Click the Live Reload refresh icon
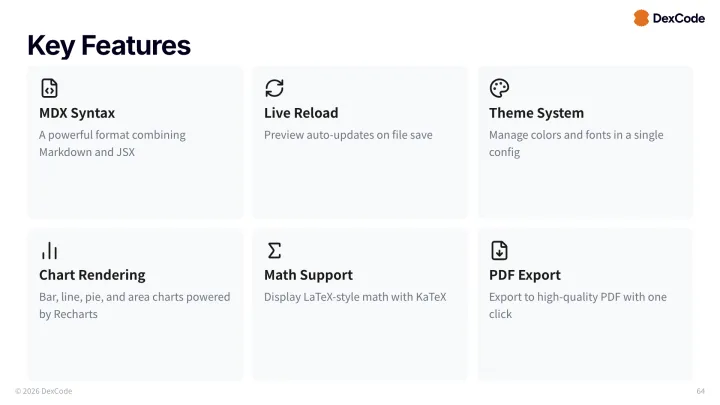Viewport: 720px width, 405px height. pos(274,88)
